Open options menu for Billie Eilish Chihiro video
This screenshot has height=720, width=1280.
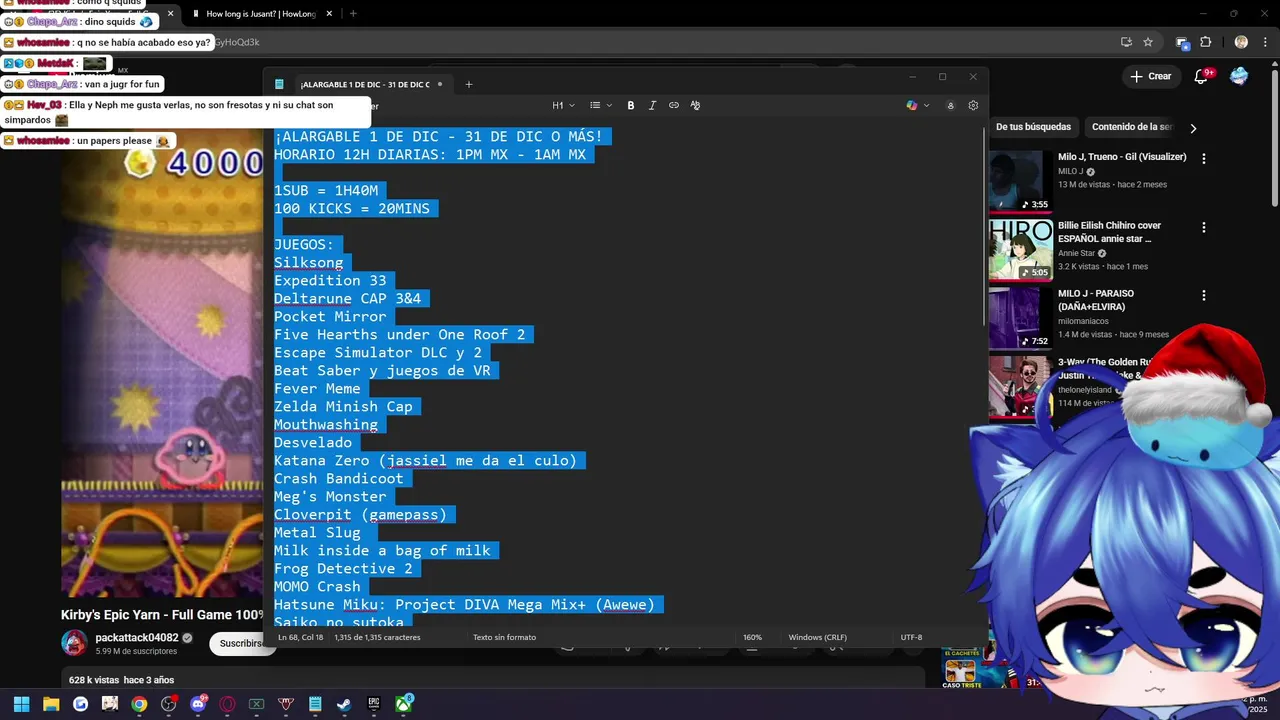(x=1204, y=227)
